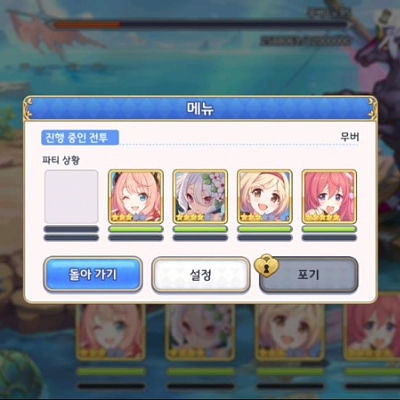Image resolution: width=400 pixels, height=400 pixels.
Task: Click the dark TP bar under red-haired character
Action: click(329, 238)
